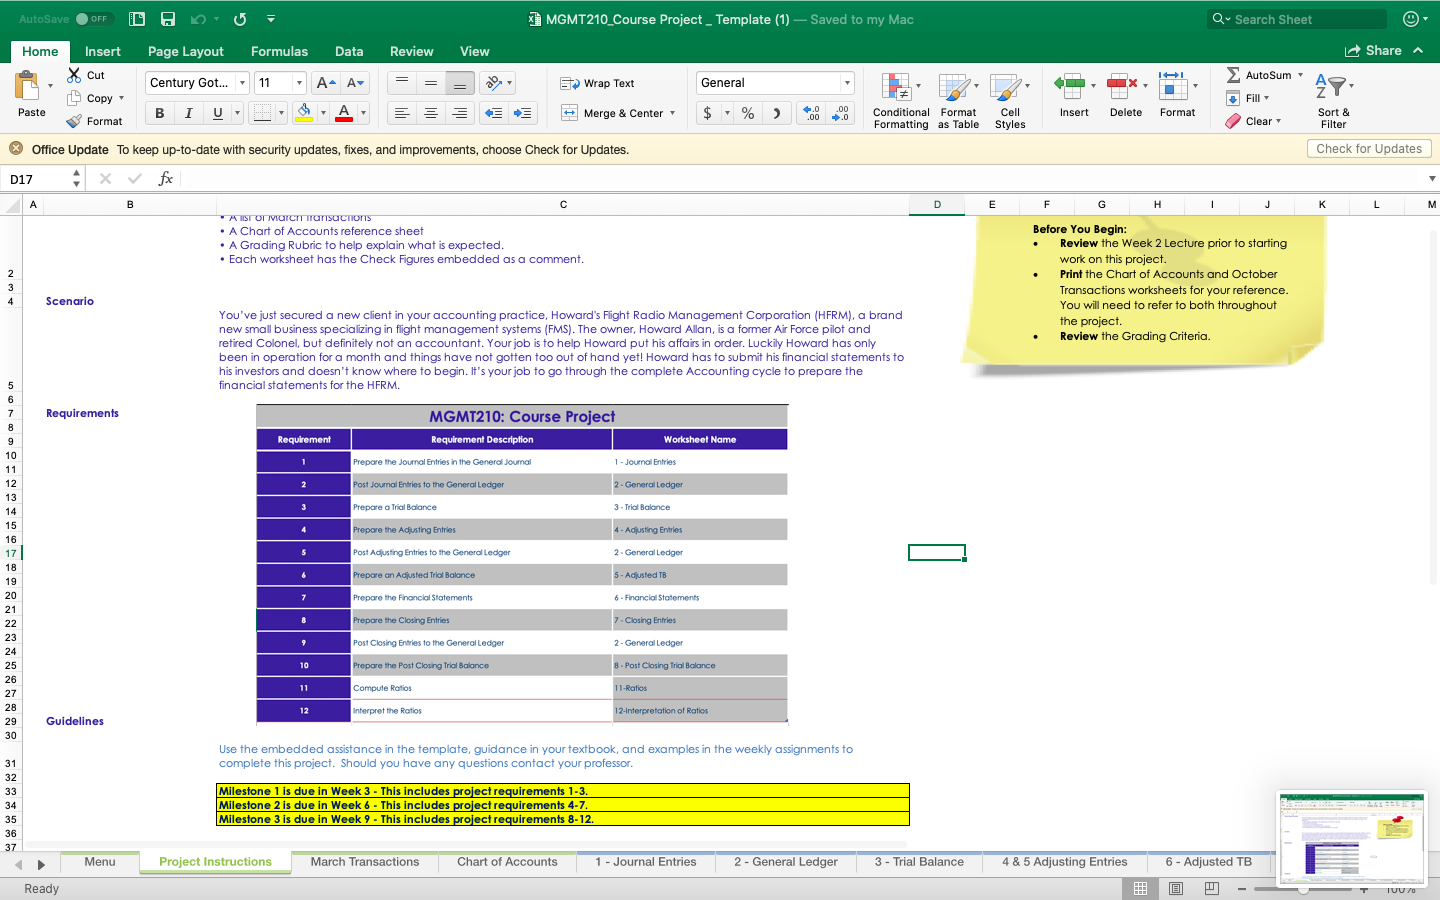
Task: Toggle italic formatting
Action: (187, 113)
